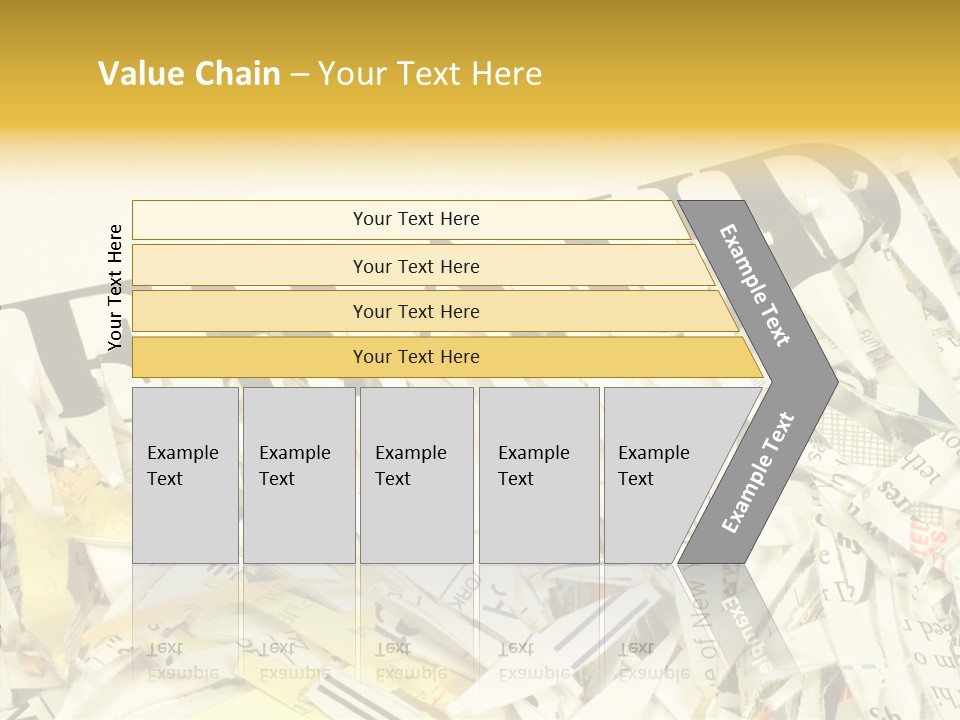This screenshot has height=720, width=960.
Task: Click the bold "Value Chain" title text
Action: pos(189,74)
